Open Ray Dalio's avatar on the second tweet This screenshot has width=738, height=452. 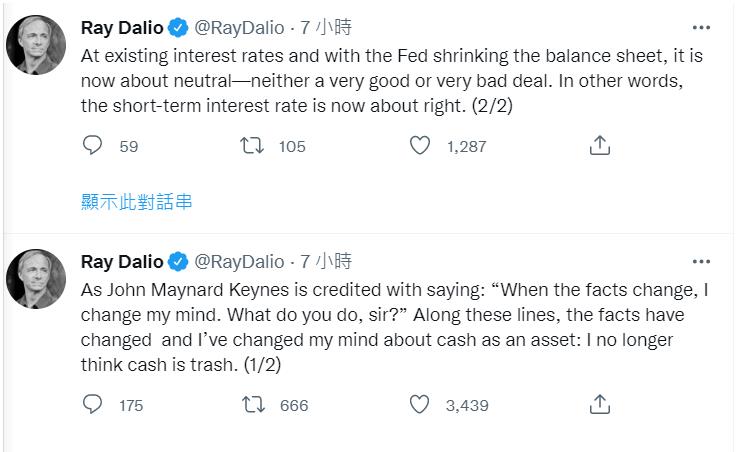(x=37, y=279)
